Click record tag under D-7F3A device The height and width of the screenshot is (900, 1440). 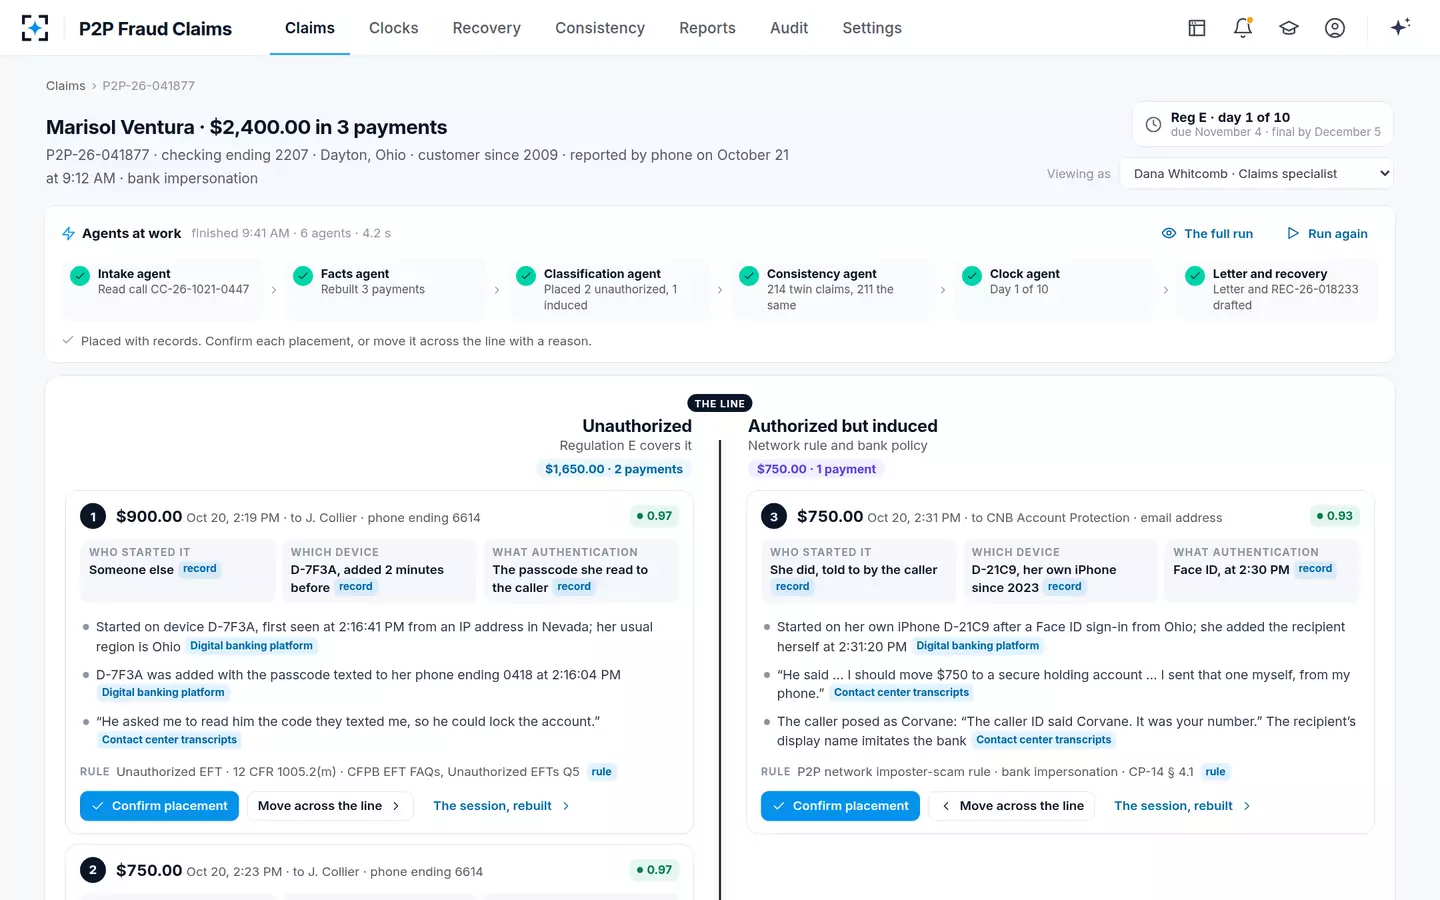point(355,587)
